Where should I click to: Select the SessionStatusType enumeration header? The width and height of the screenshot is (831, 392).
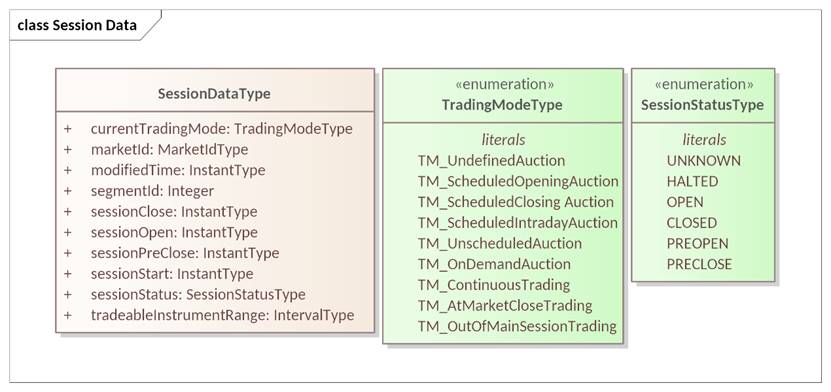point(703,95)
